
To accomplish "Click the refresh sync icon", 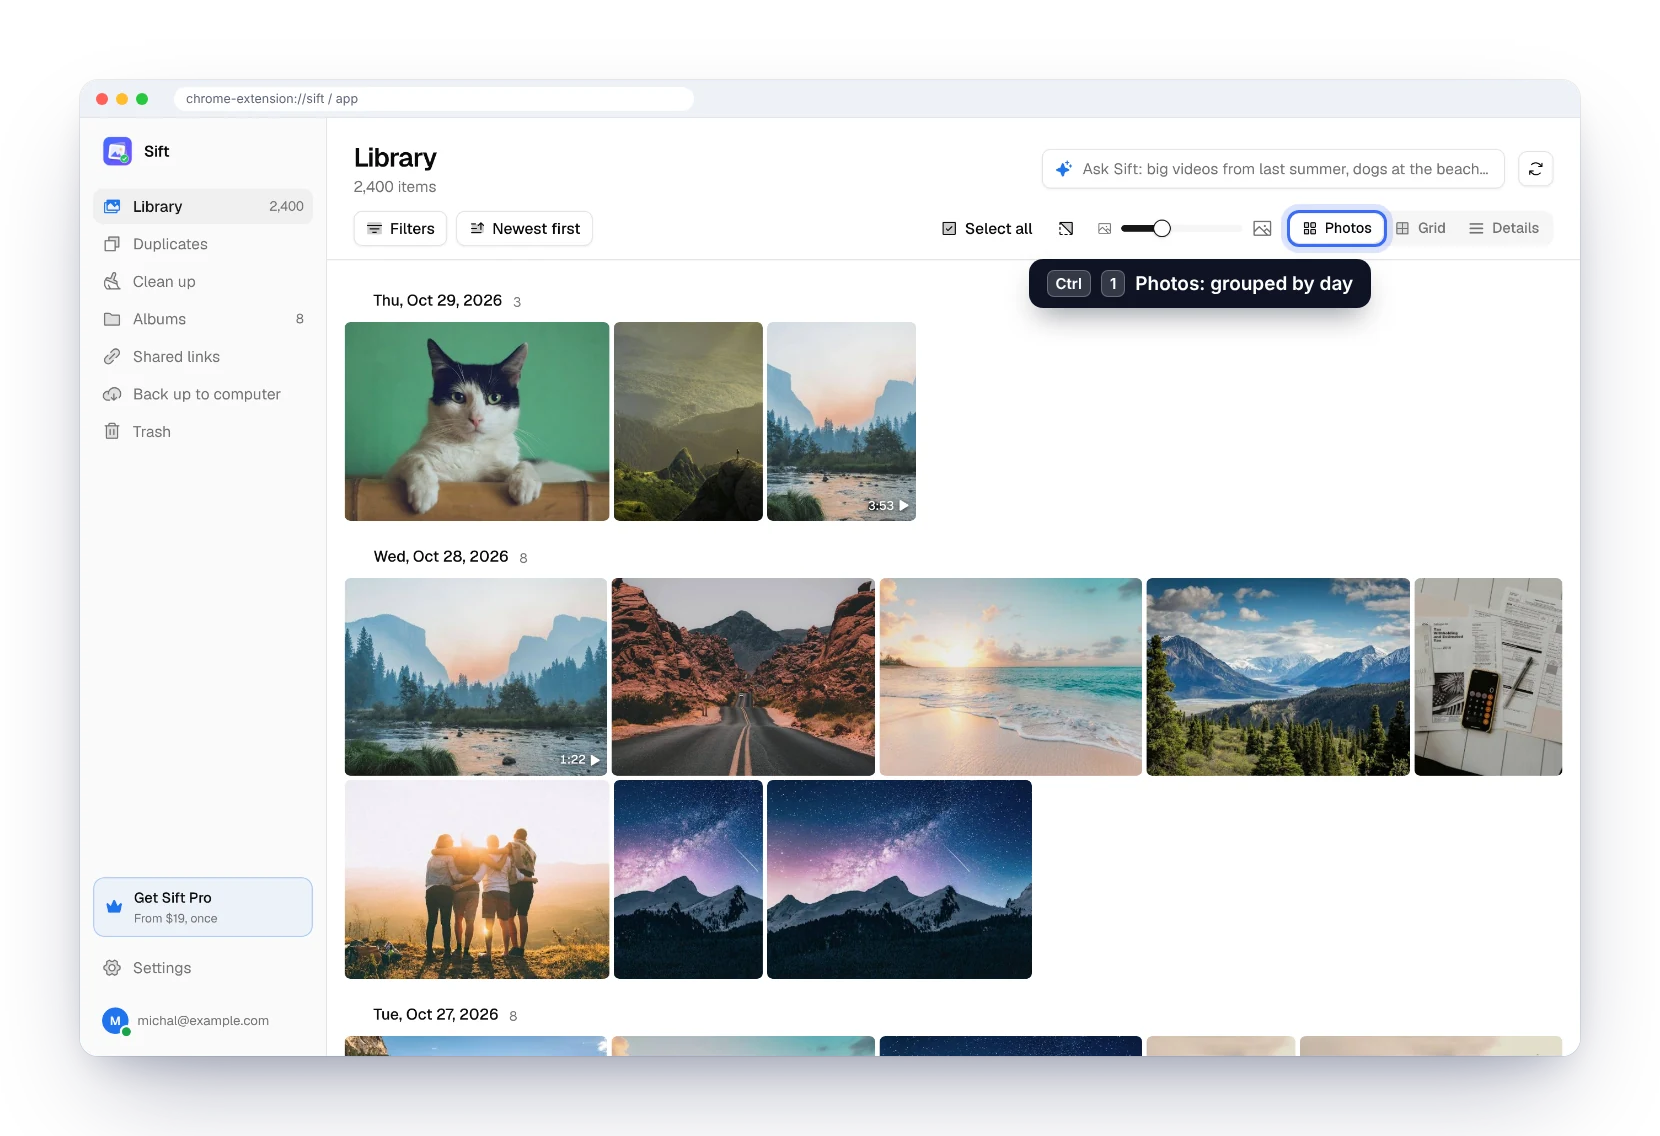I will (1535, 169).
